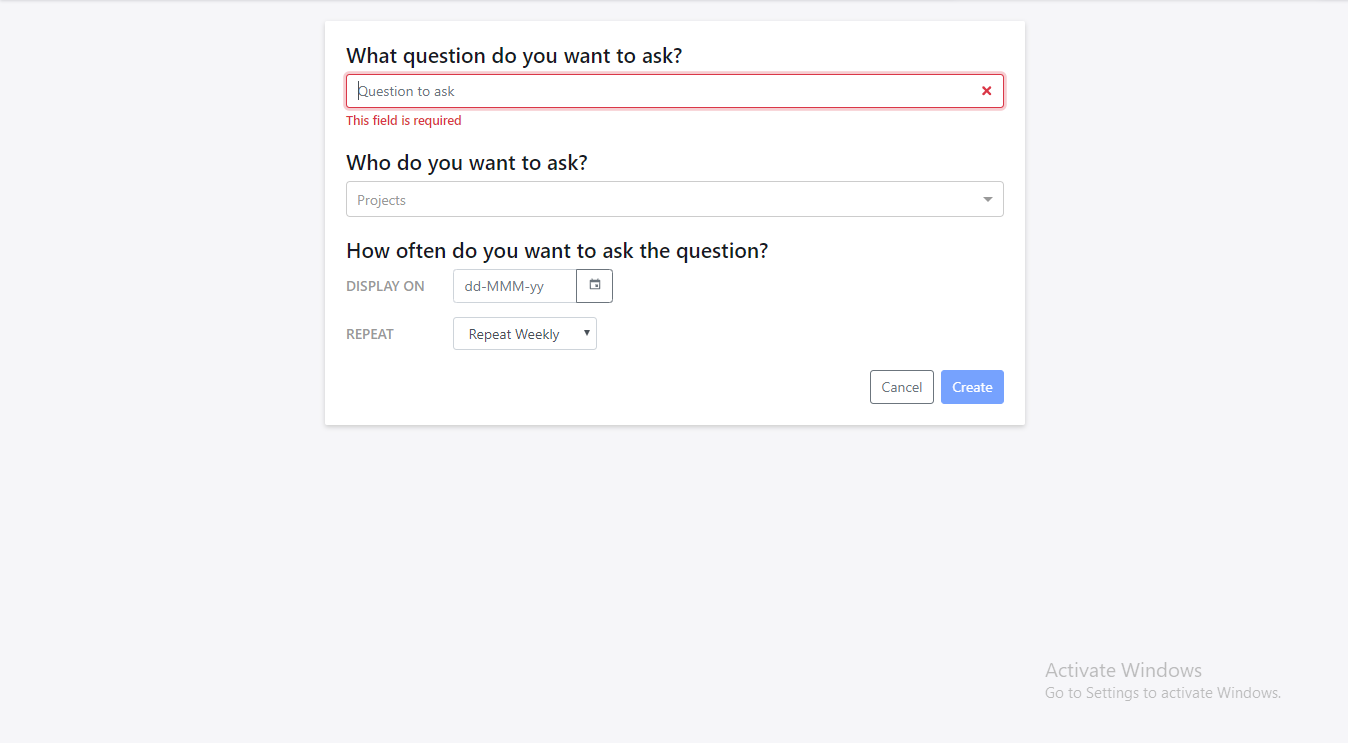Click 'Who do you want to ask?' heading
The width and height of the screenshot is (1348, 743).
click(467, 163)
